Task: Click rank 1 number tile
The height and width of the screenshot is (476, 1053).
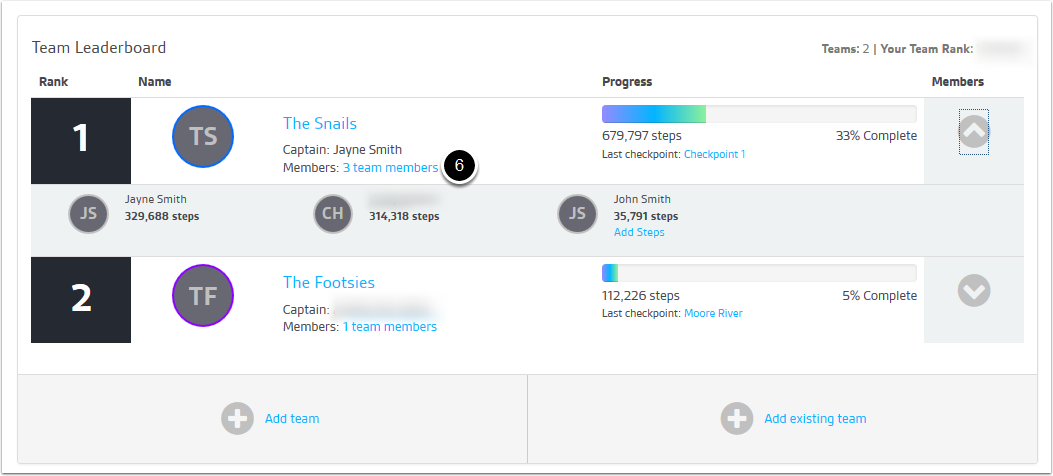Action: coord(81,139)
